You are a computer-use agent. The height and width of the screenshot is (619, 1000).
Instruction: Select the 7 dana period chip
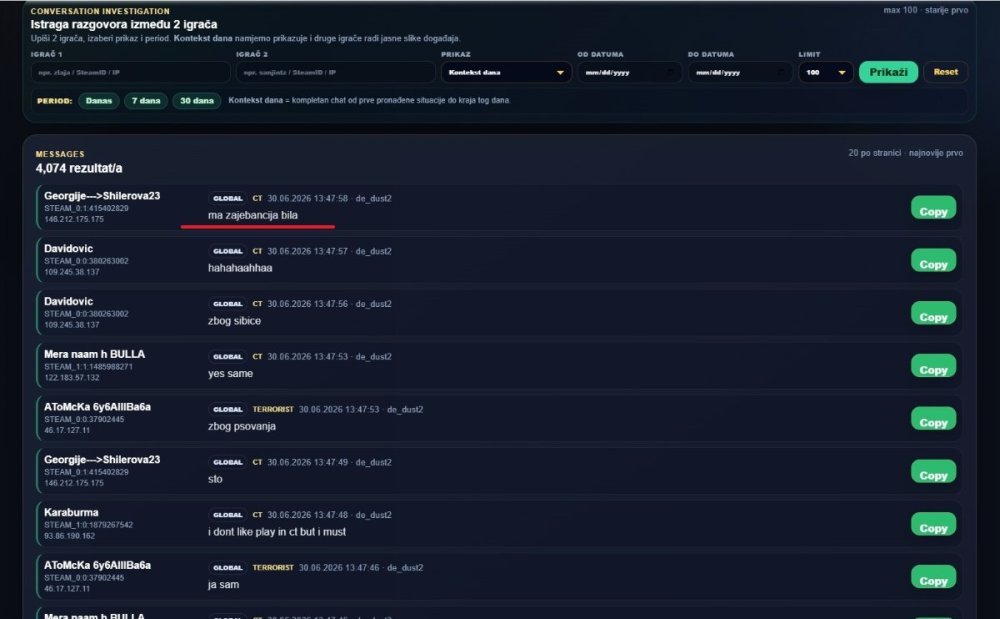point(146,101)
